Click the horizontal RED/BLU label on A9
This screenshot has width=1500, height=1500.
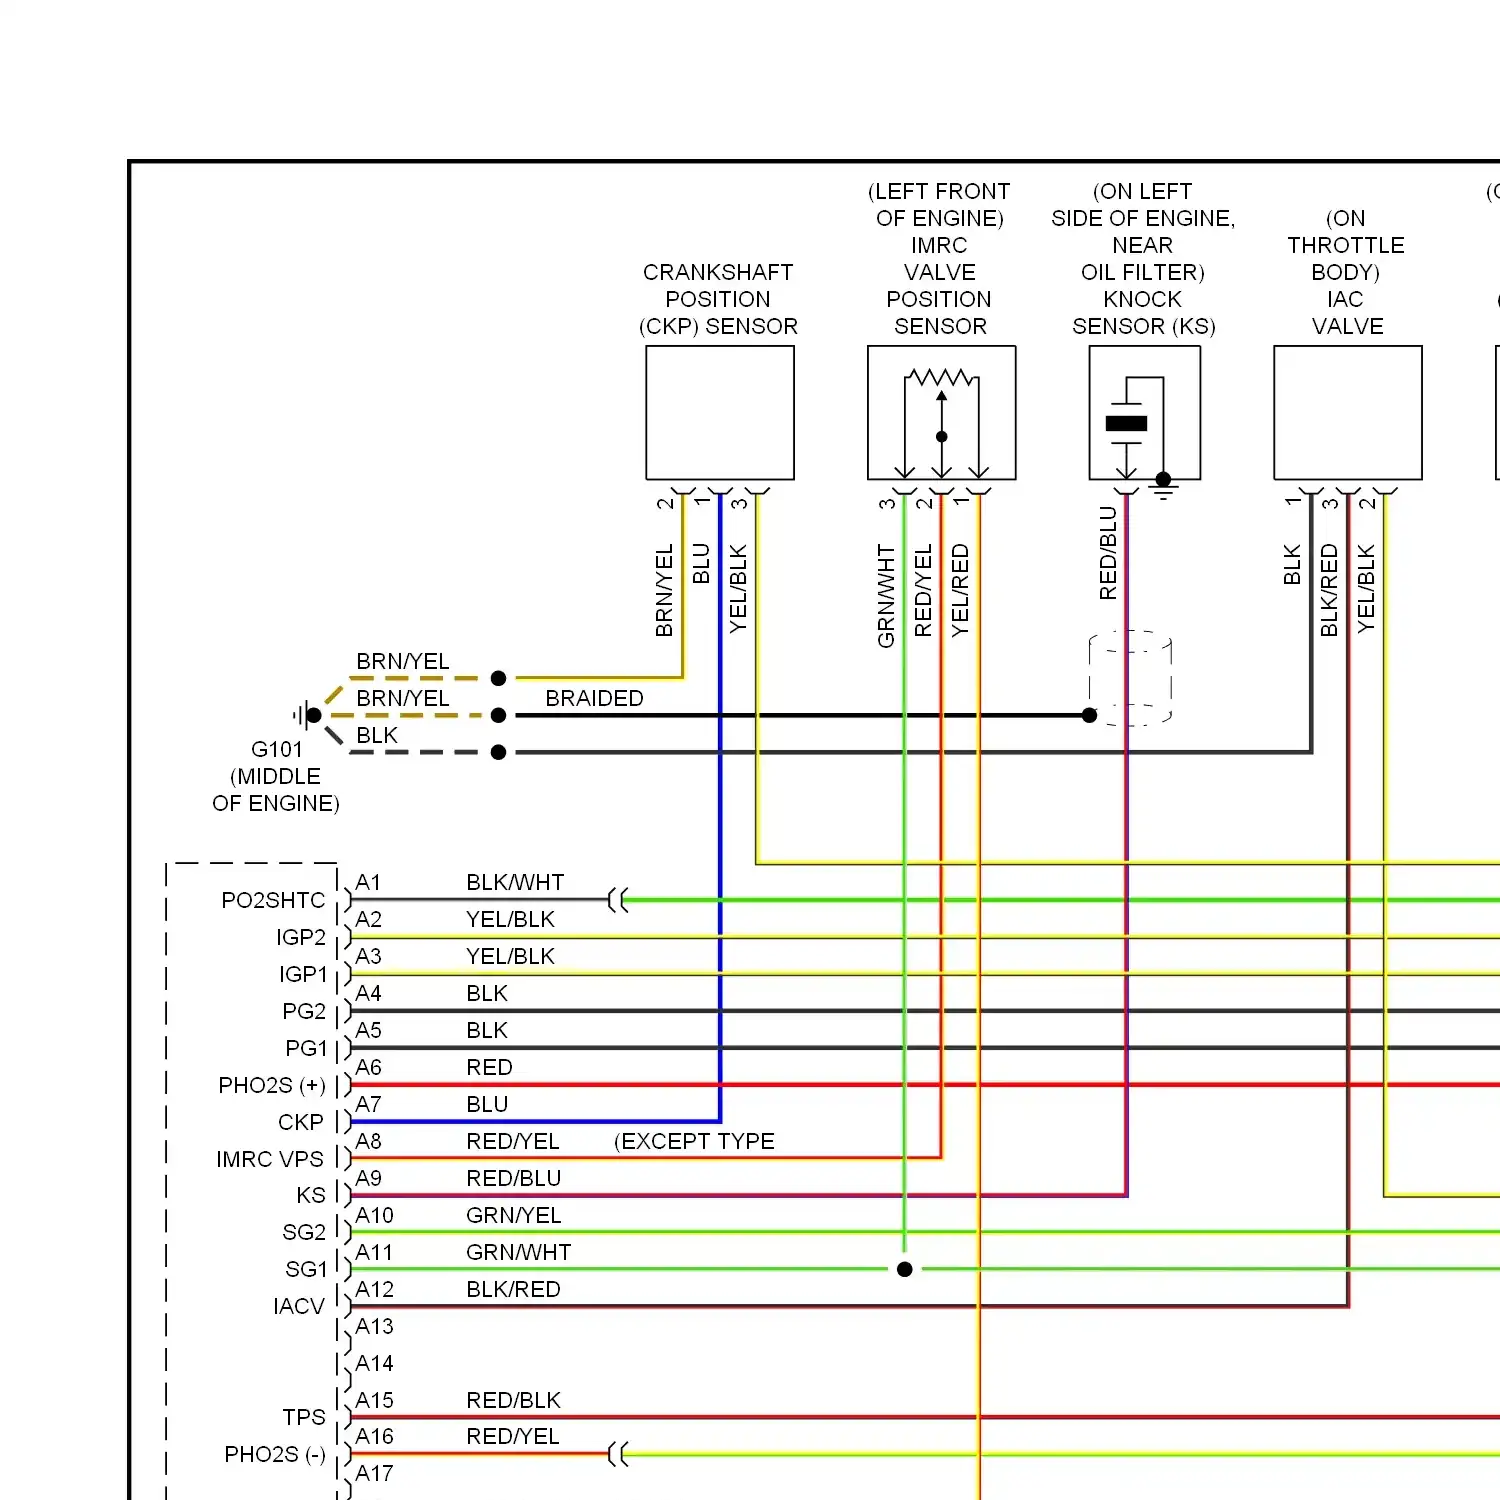click(x=513, y=1178)
